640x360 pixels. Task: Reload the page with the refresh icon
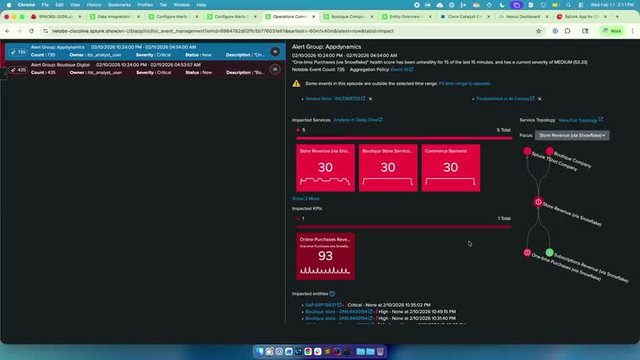[x=31, y=31]
